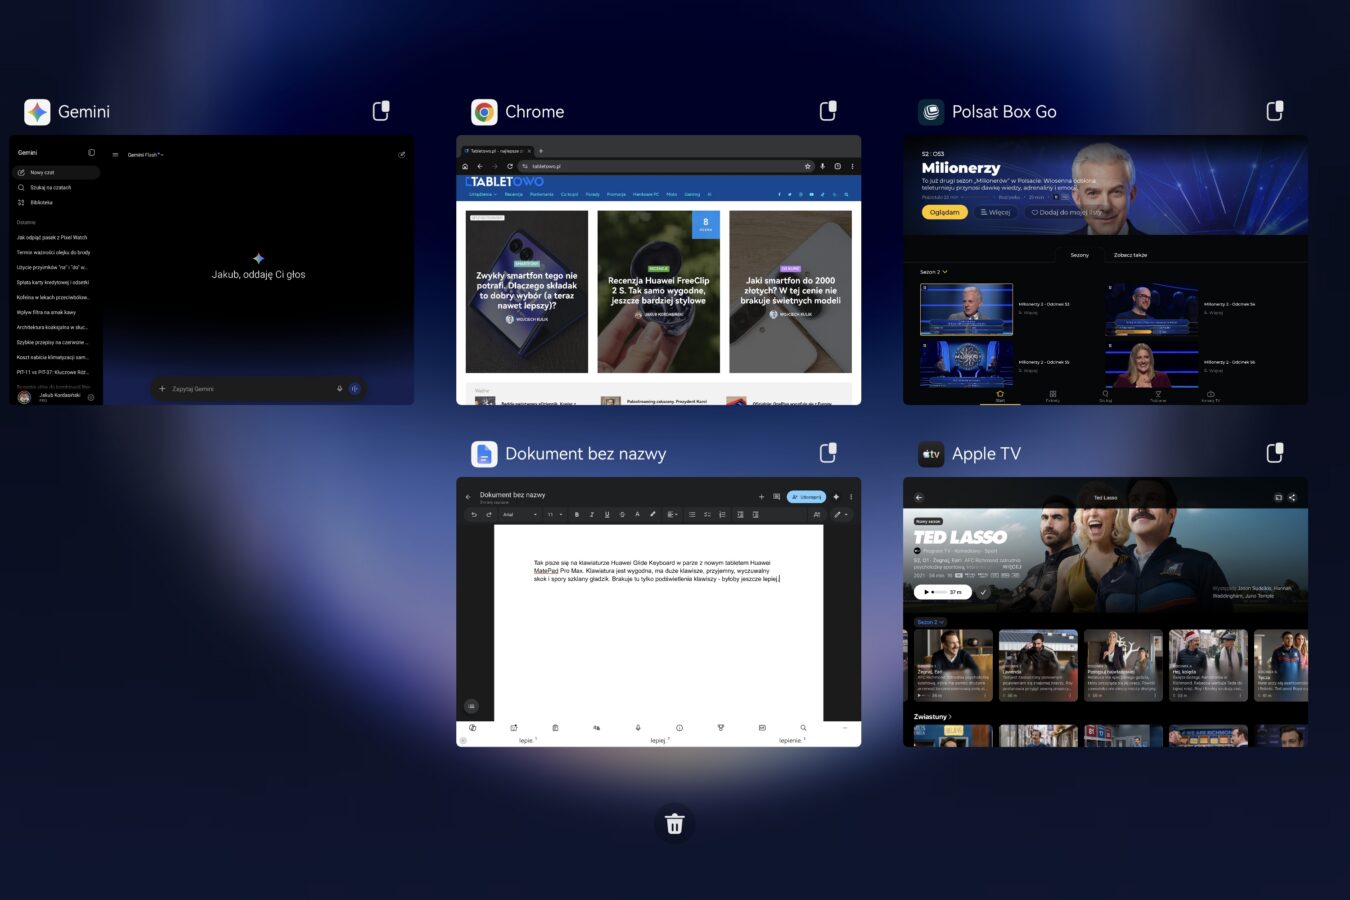Open Szukaj na czatach in Gemini sidebar
The height and width of the screenshot is (900, 1350).
point(46,187)
